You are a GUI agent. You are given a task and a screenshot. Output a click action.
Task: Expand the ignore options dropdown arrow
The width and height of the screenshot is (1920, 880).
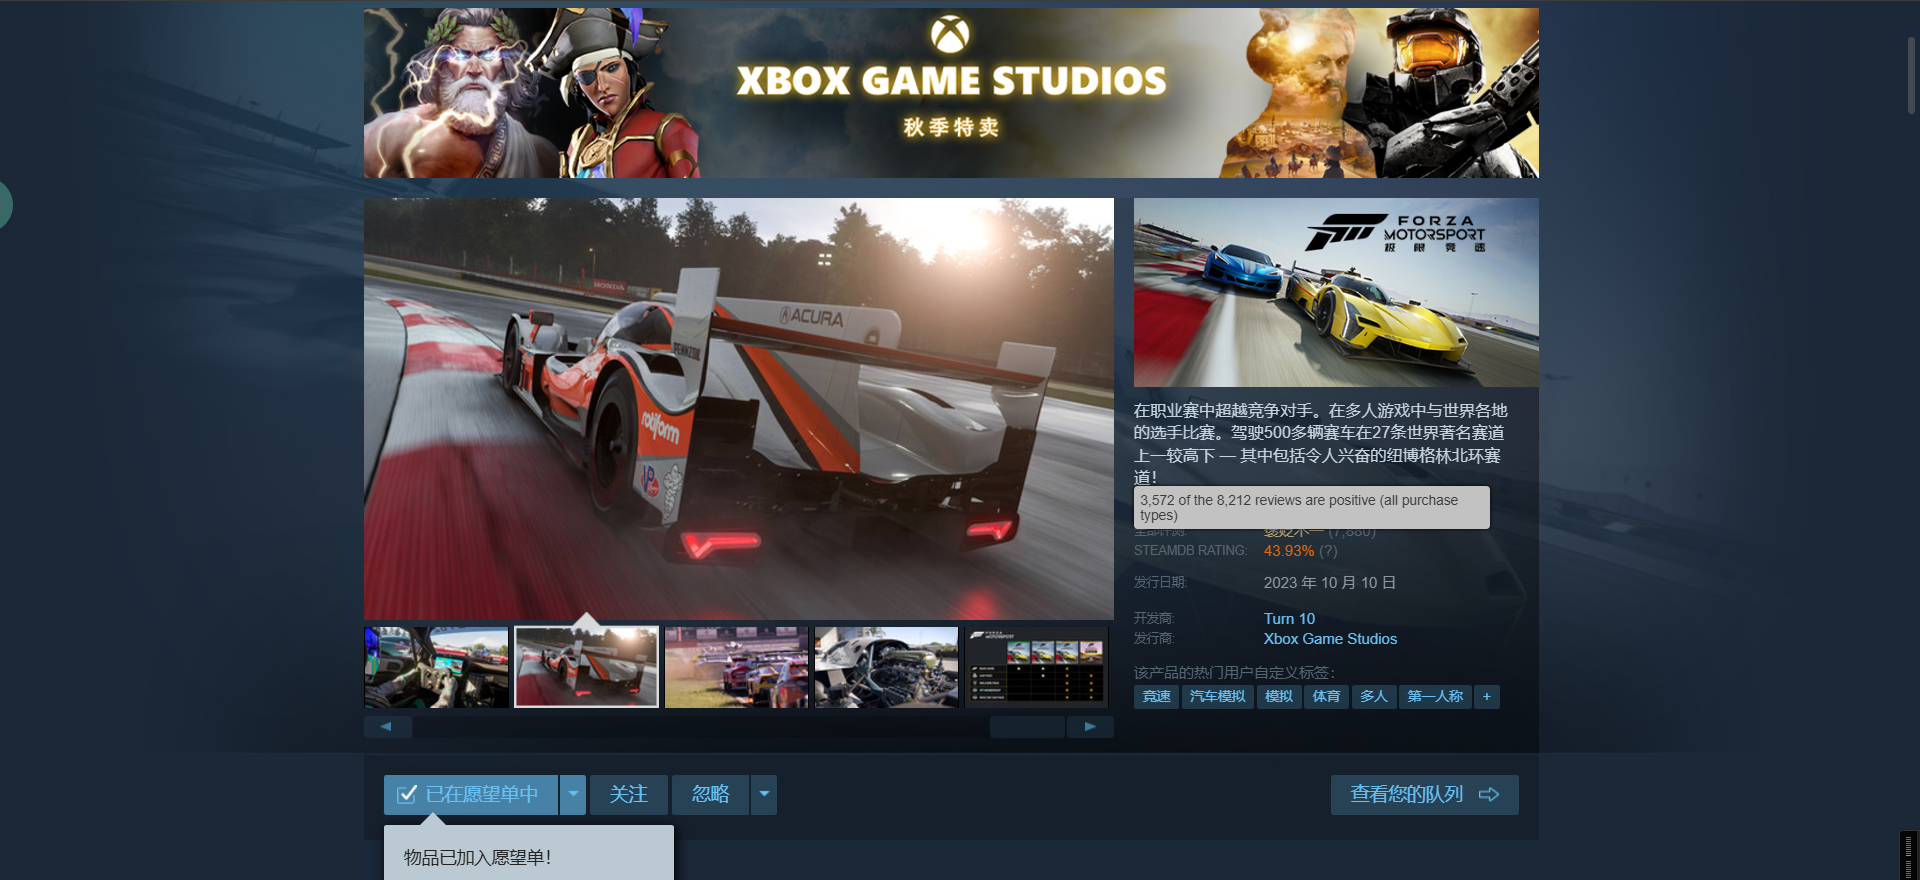pos(764,795)
